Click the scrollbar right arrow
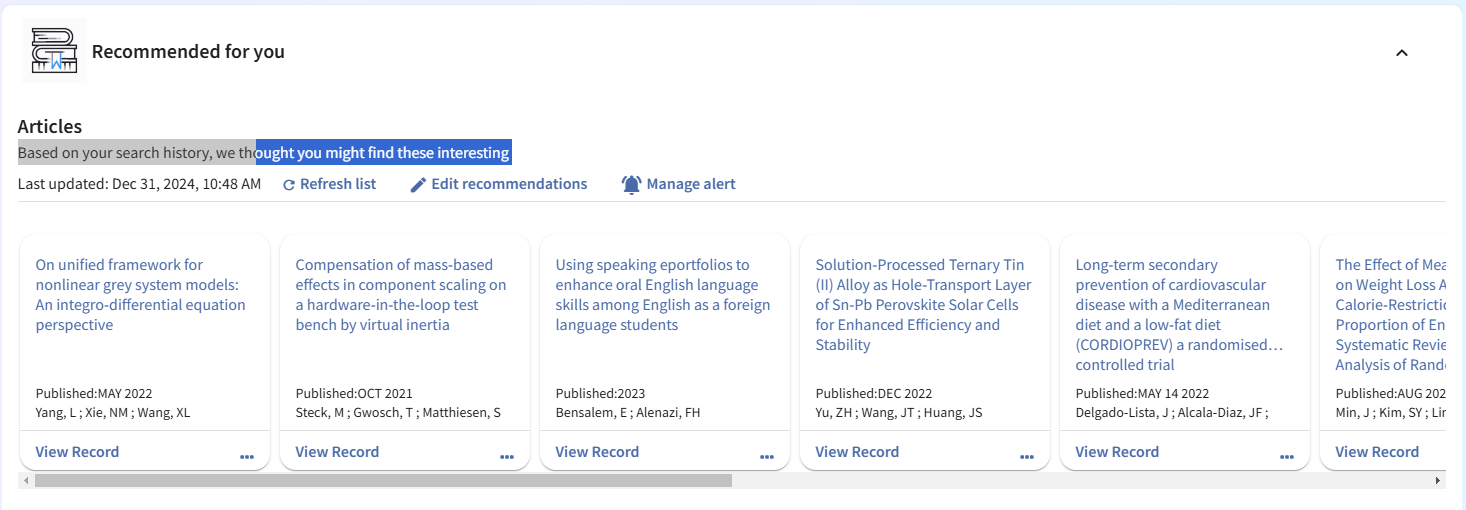Image resolution: width=1466 pixels, height=510 pixels. 1438,481
